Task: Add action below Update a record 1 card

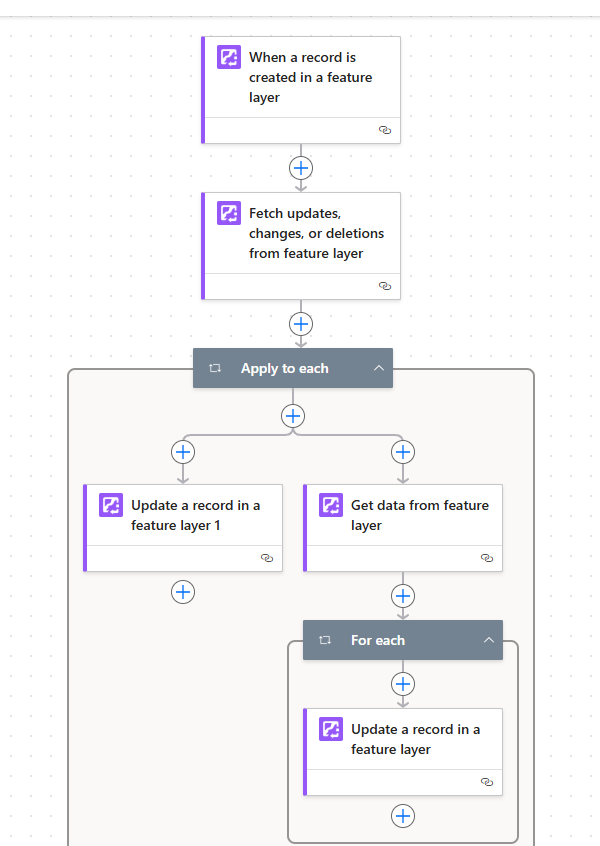Action: pyautogui.click(x=183, y=592)
